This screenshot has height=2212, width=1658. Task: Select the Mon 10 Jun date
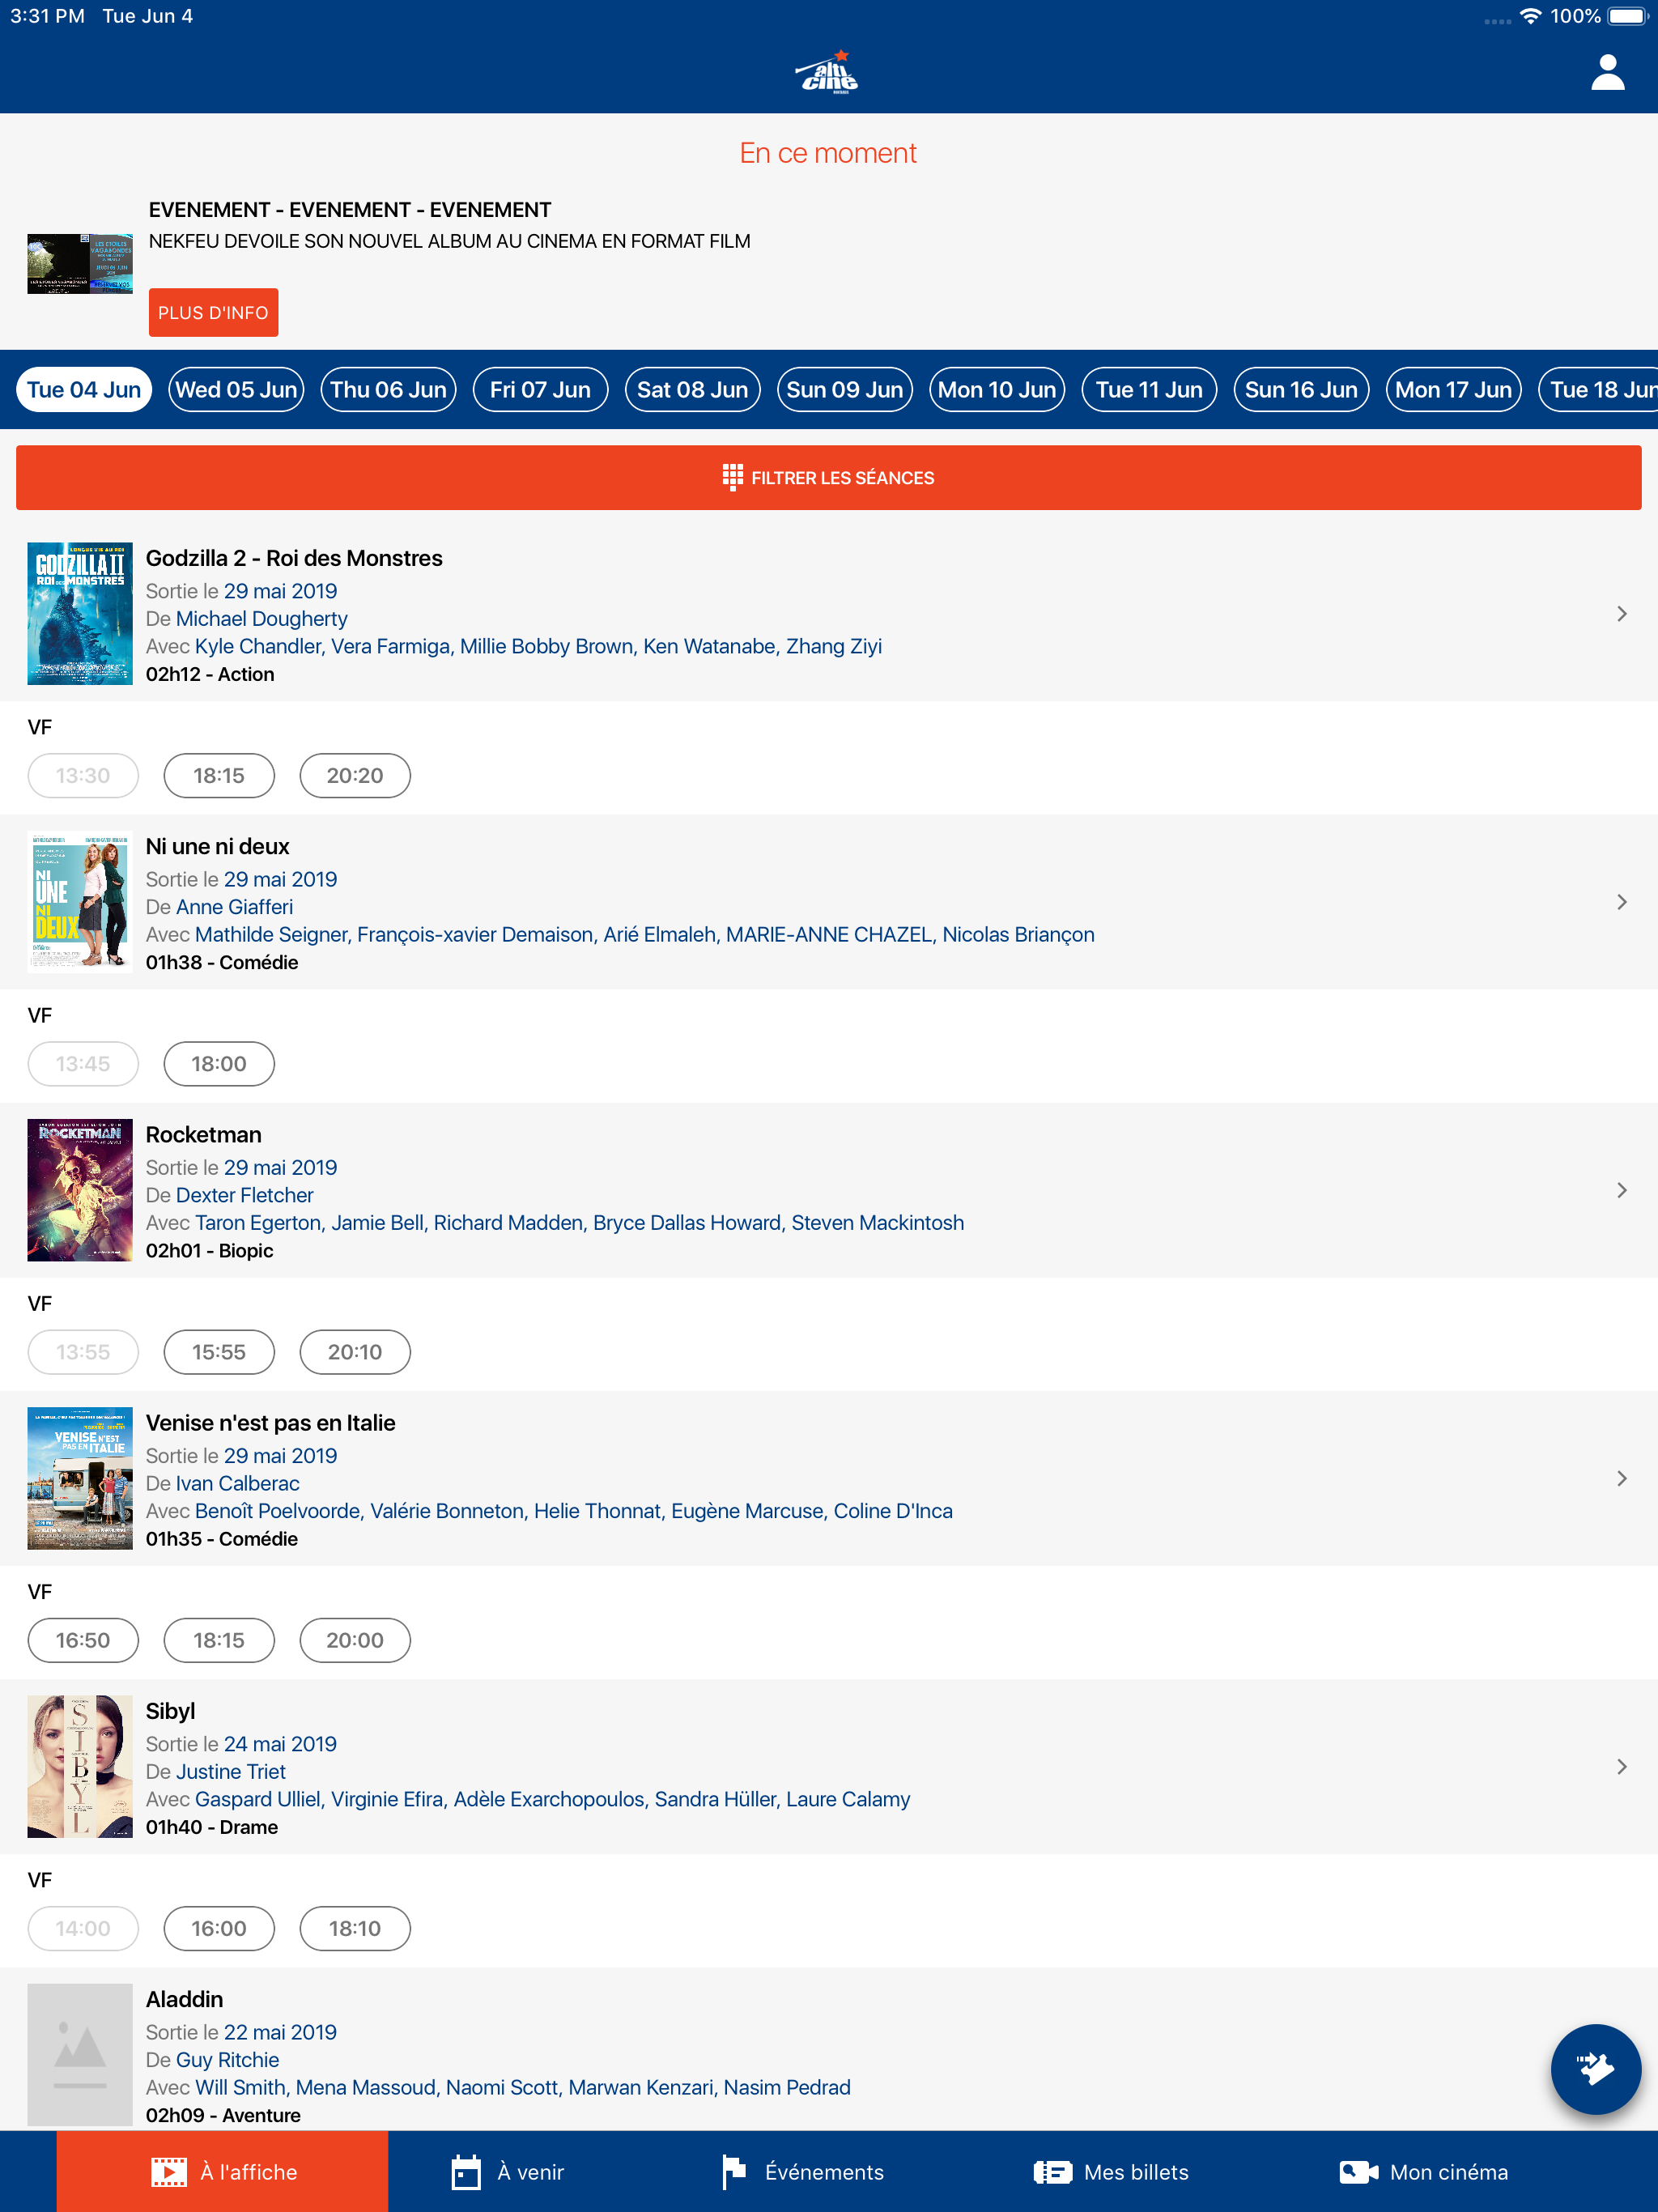[x=997, y=389]
